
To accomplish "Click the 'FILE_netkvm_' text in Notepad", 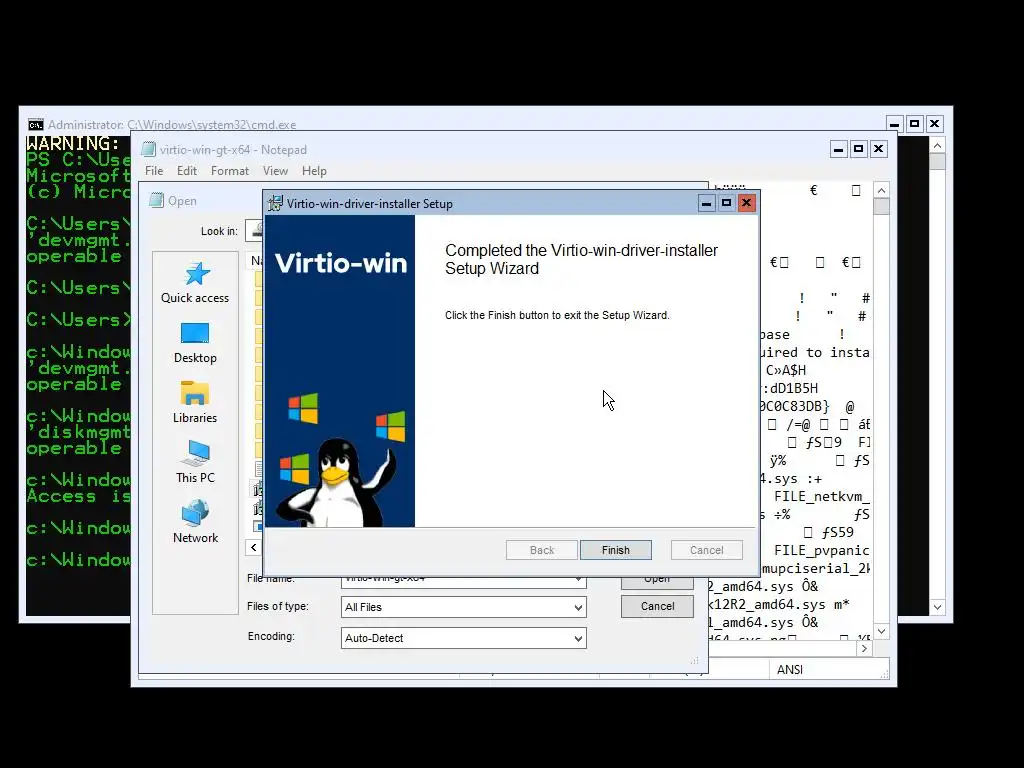I will 822,496.
